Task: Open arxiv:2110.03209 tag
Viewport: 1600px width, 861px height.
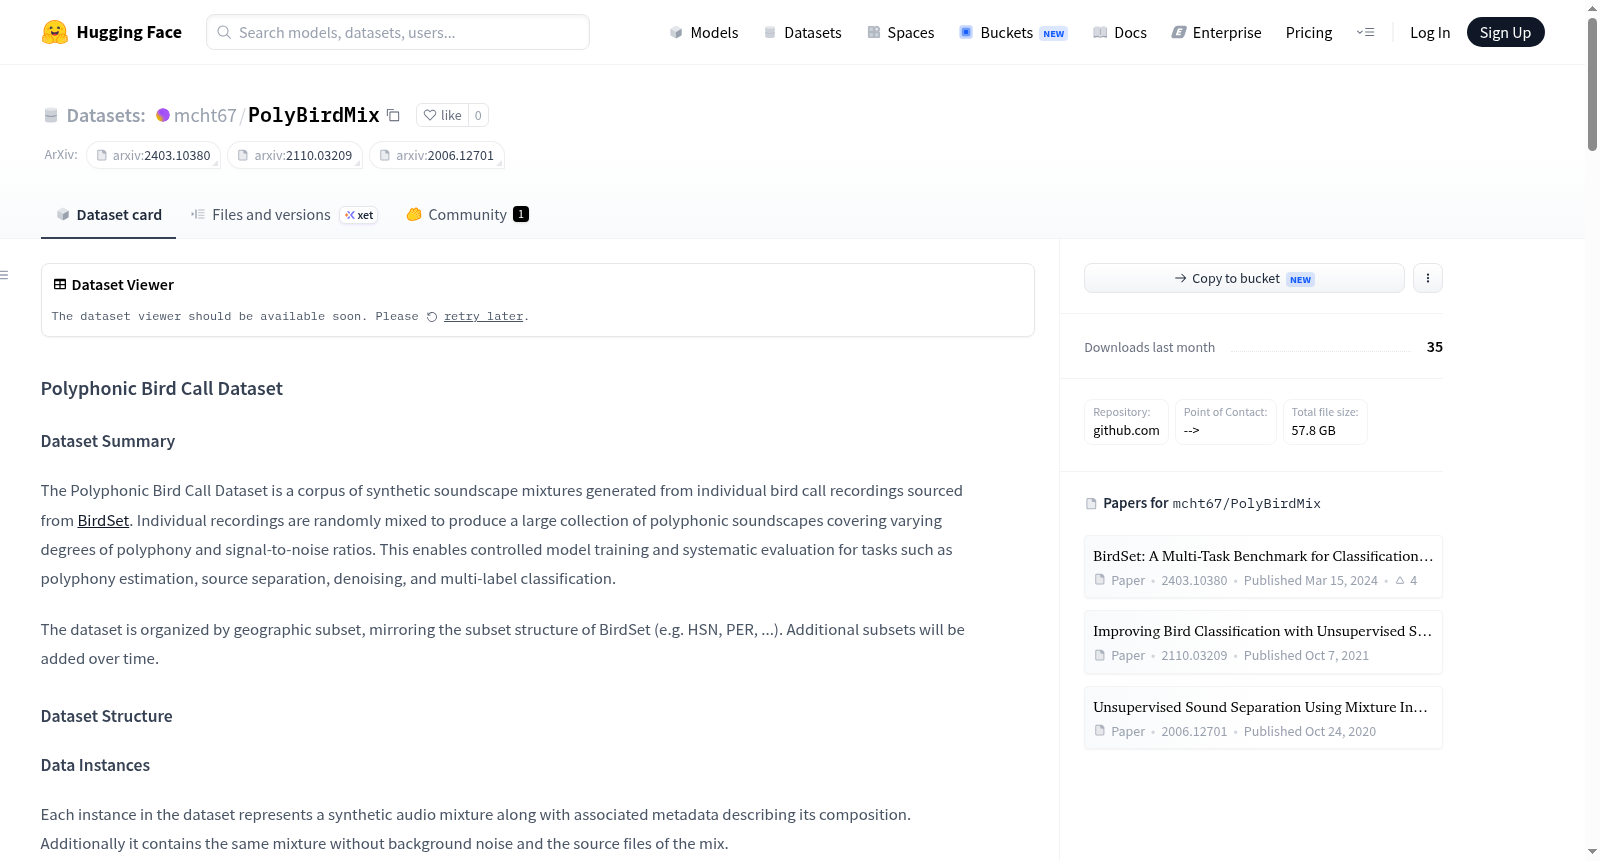Action: click(x=295, y=155)
